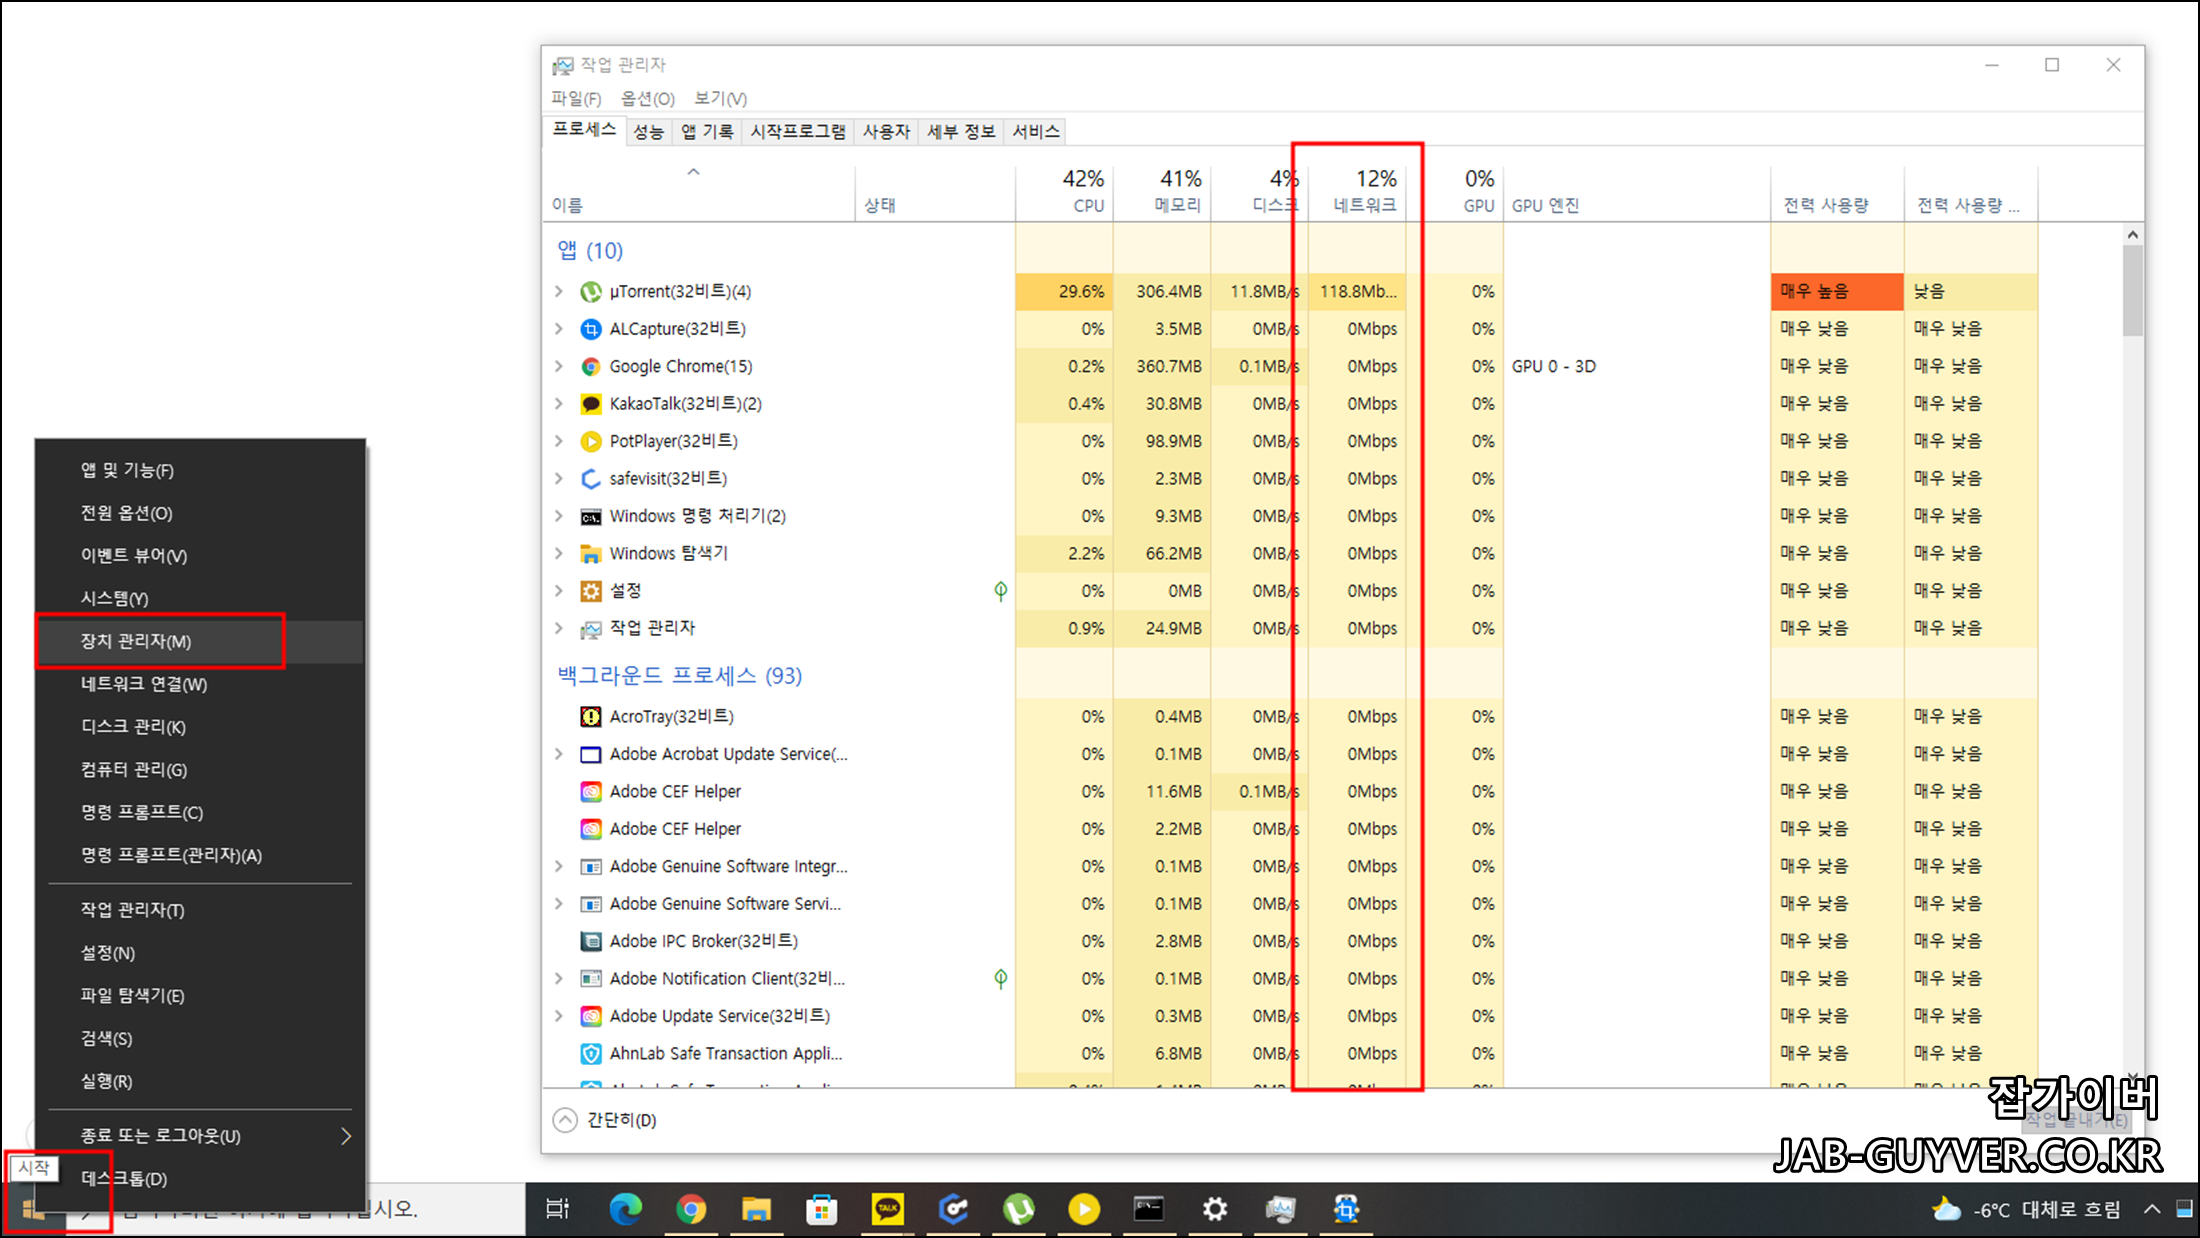Click the μTorrent icon in process list

[591, 292]
